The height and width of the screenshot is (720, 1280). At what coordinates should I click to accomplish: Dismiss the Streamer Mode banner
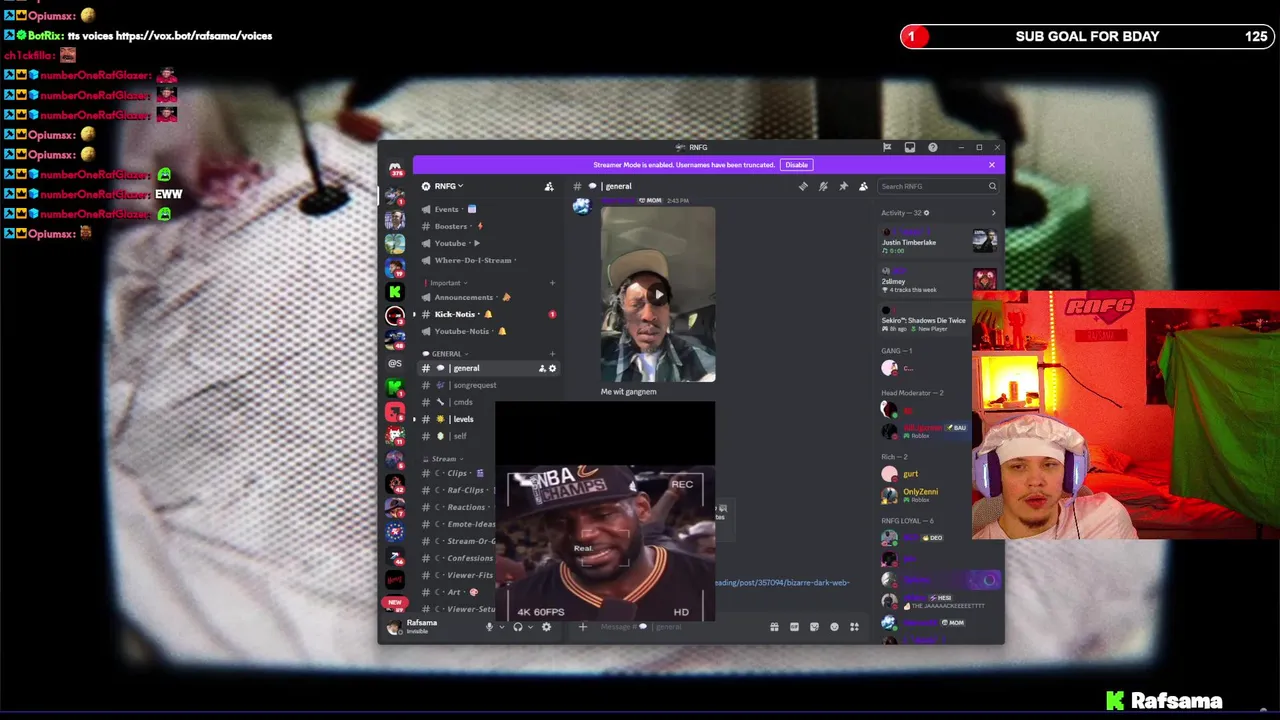coord(992,165)
